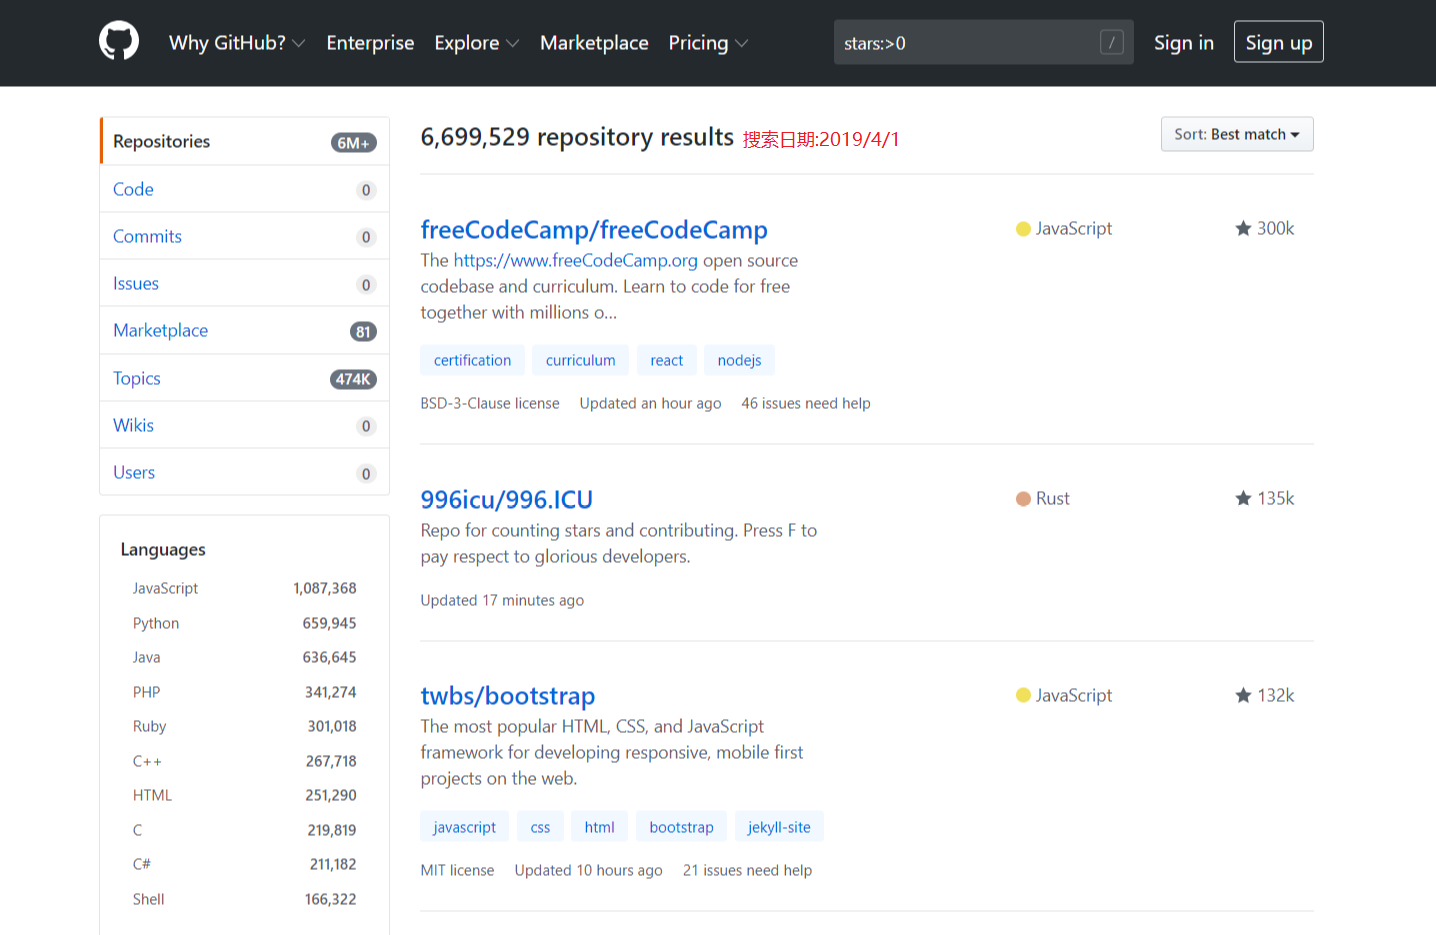This screenshot has width=1436, height=935.
Task: Click the star icon beside 300k
Action: [1243, 228]
